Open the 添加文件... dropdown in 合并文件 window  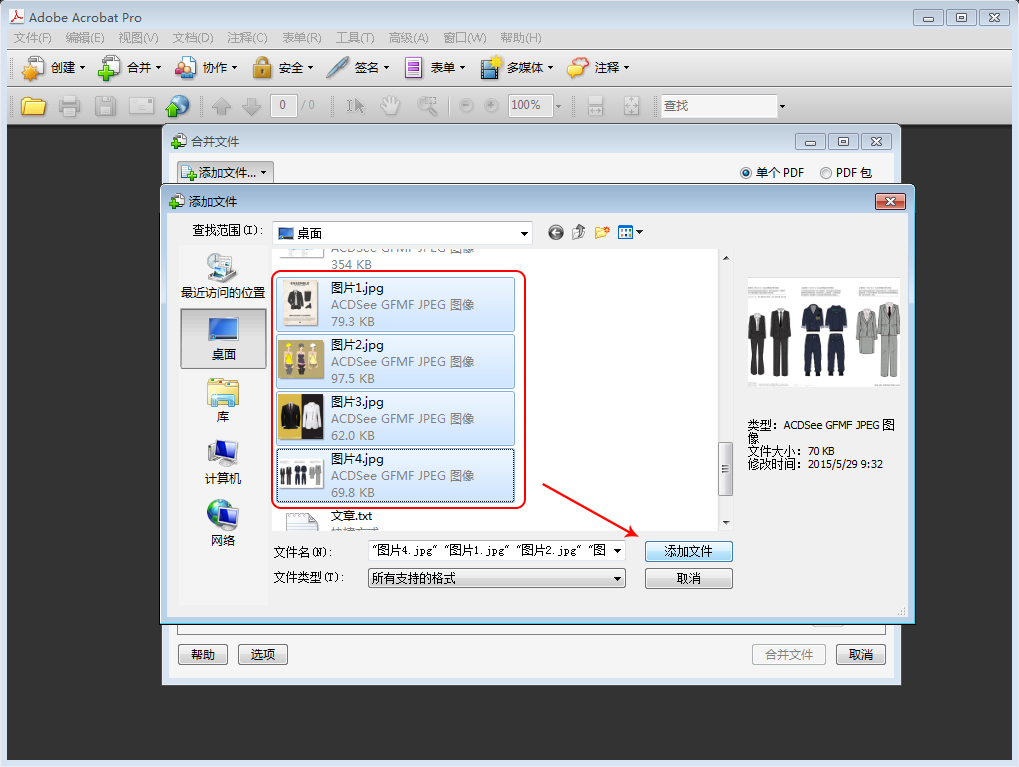[x=226, y=173]
